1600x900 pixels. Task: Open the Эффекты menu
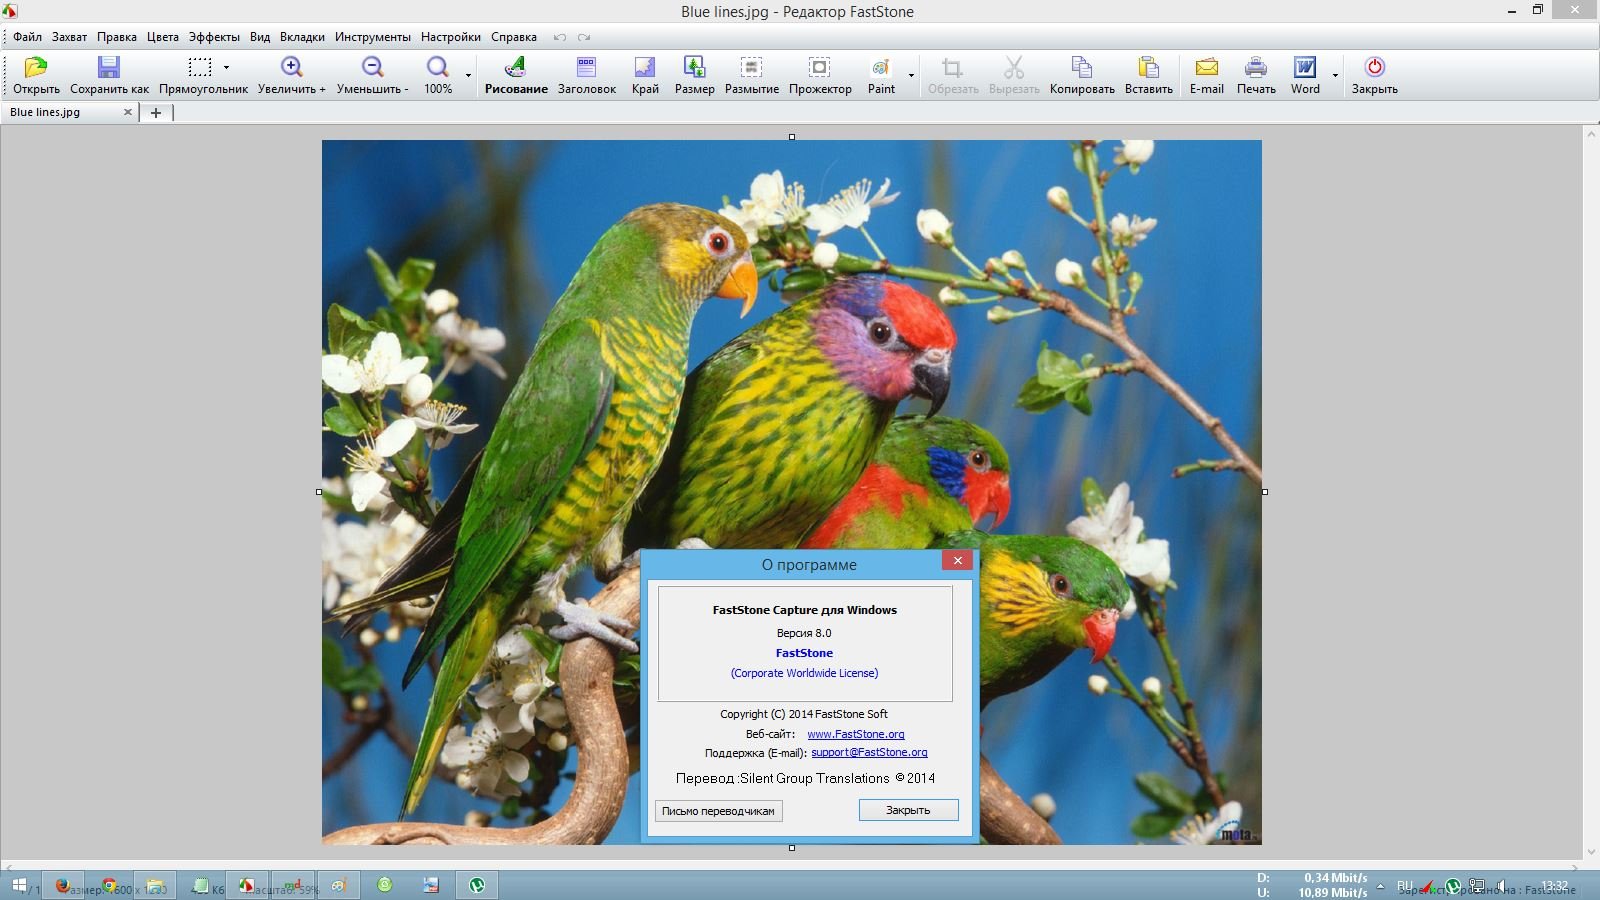[214, 37]
